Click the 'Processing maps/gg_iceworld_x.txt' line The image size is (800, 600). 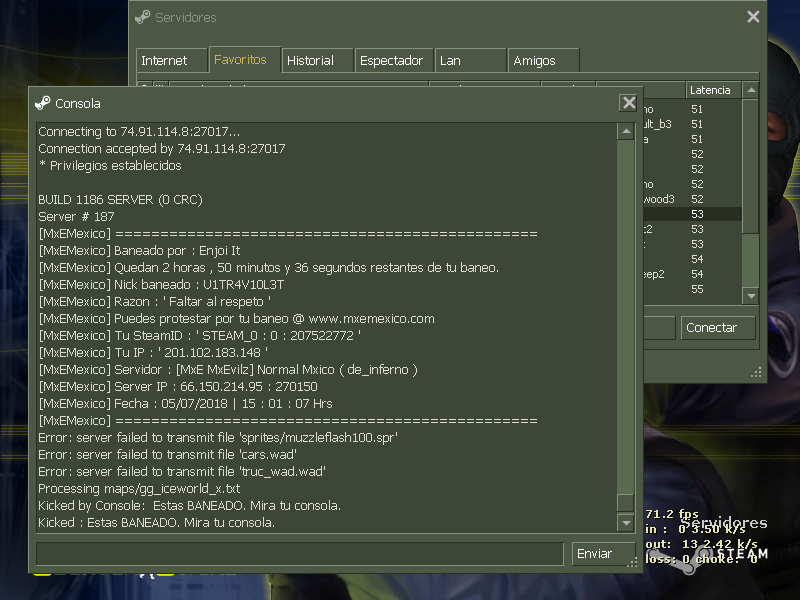tap(139, 489)
